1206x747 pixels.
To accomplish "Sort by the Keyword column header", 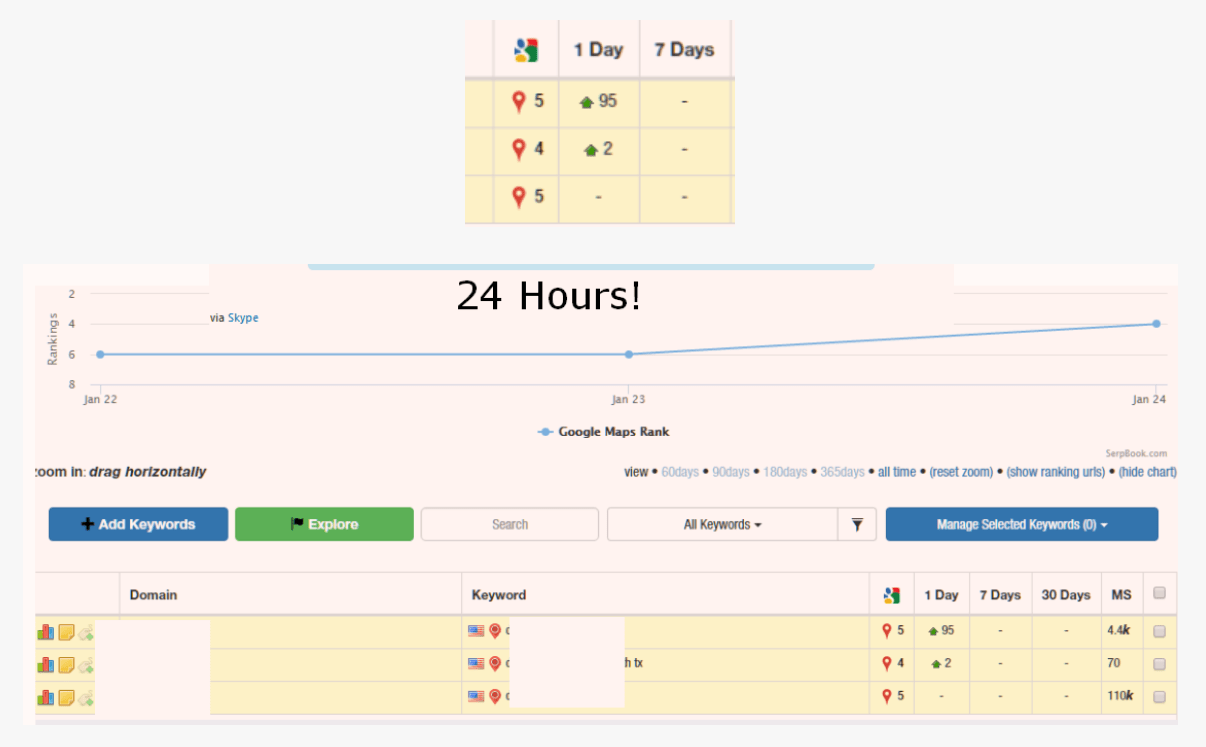I will pyautogui.click(x=499, y=595).
